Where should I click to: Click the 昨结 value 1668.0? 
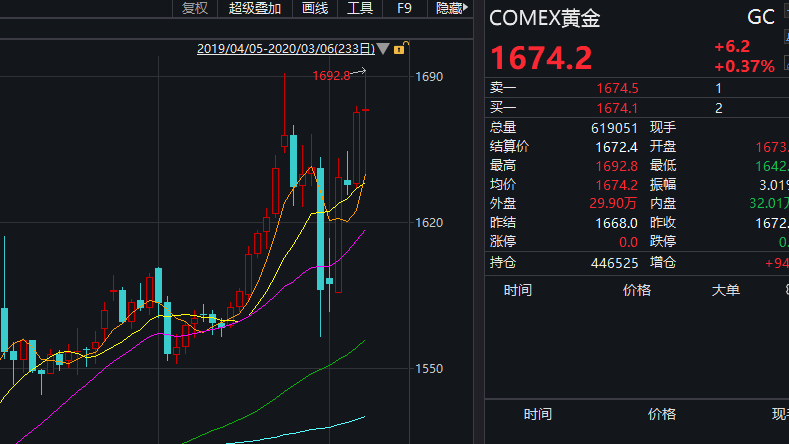tap(616, 223)
